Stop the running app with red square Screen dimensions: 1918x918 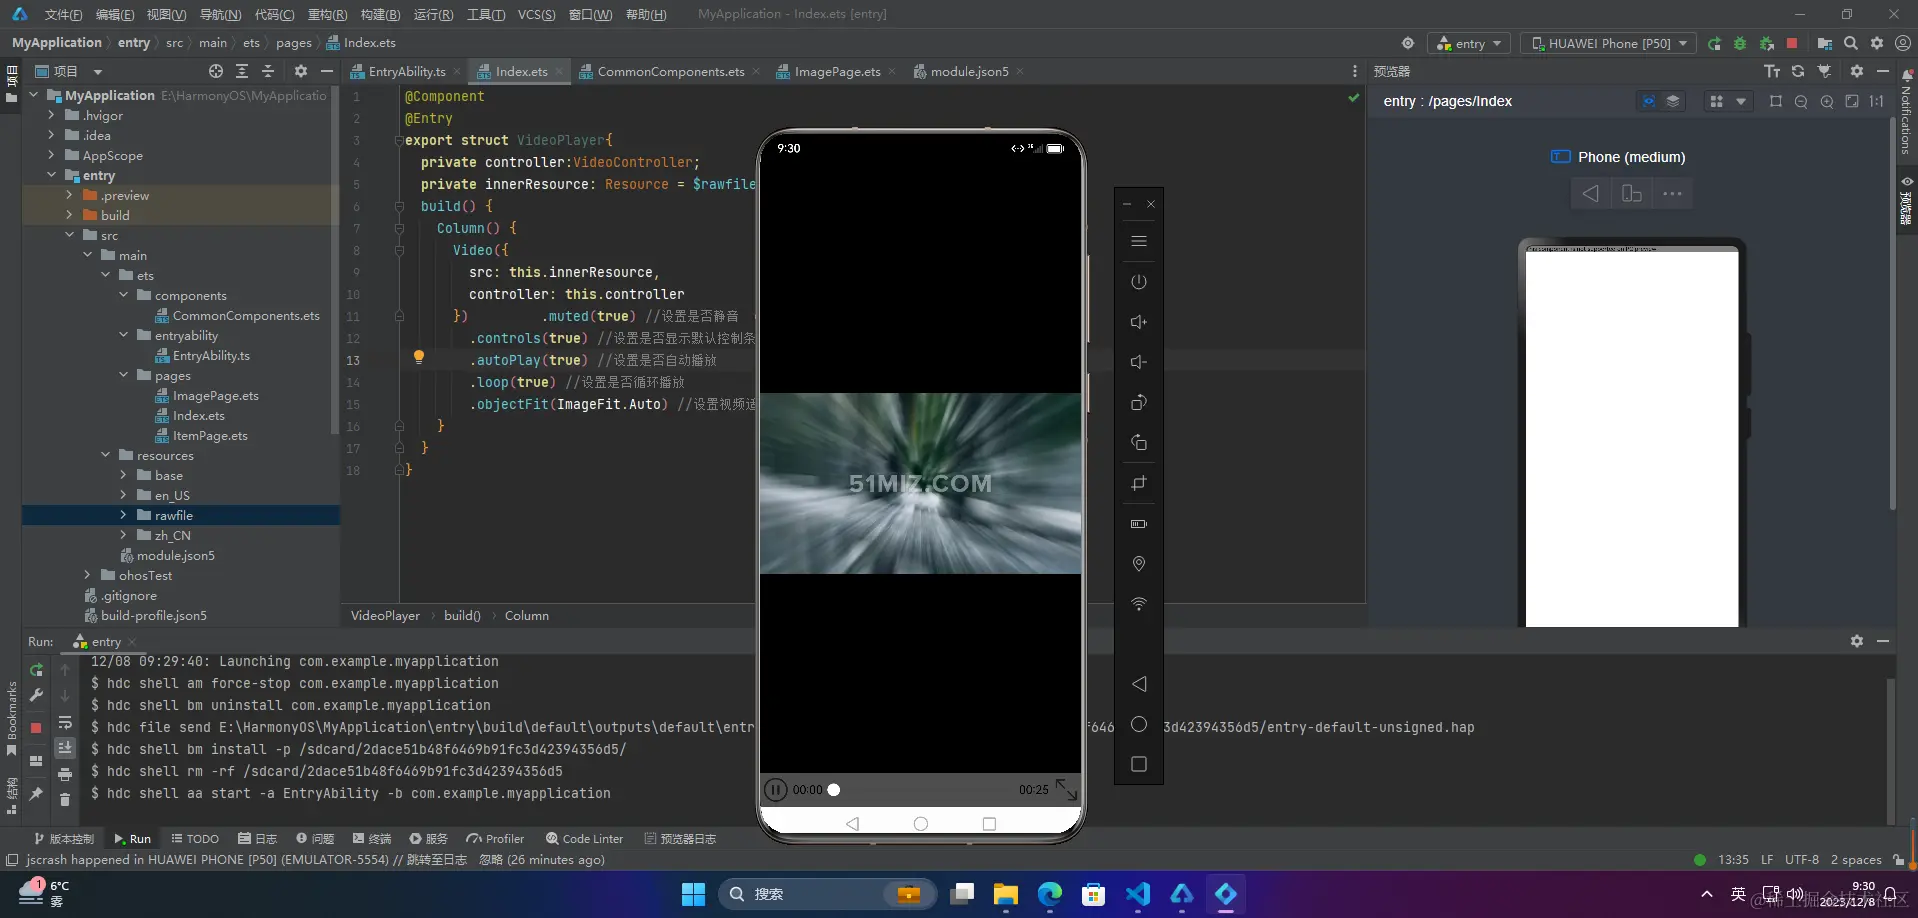(x=1792, y=44)
